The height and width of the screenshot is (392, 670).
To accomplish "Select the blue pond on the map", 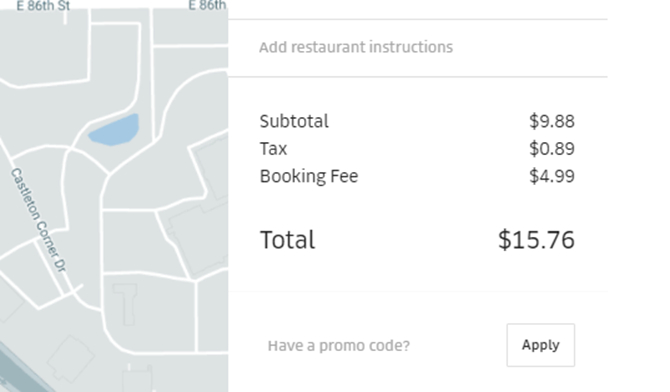I will 114,130.
